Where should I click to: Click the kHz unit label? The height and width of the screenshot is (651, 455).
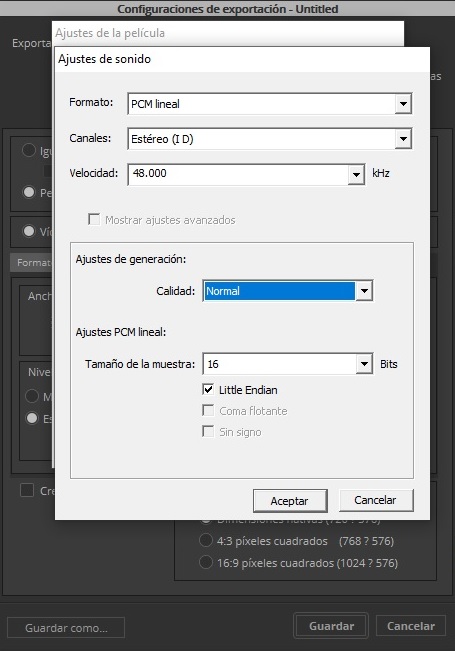click(381, 173)
